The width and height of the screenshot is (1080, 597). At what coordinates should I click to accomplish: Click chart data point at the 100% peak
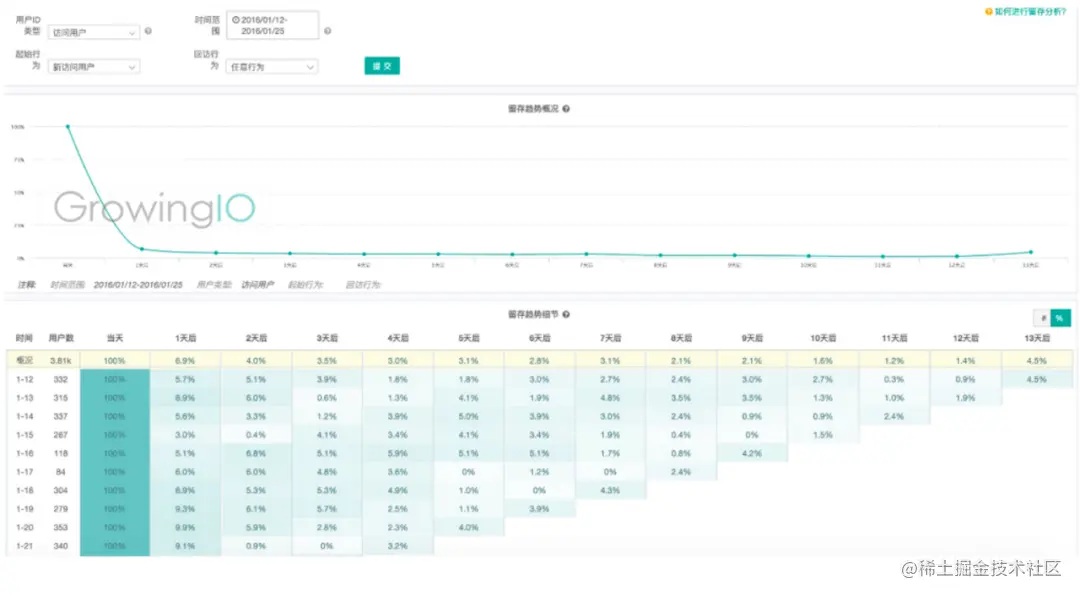[68, 127]
